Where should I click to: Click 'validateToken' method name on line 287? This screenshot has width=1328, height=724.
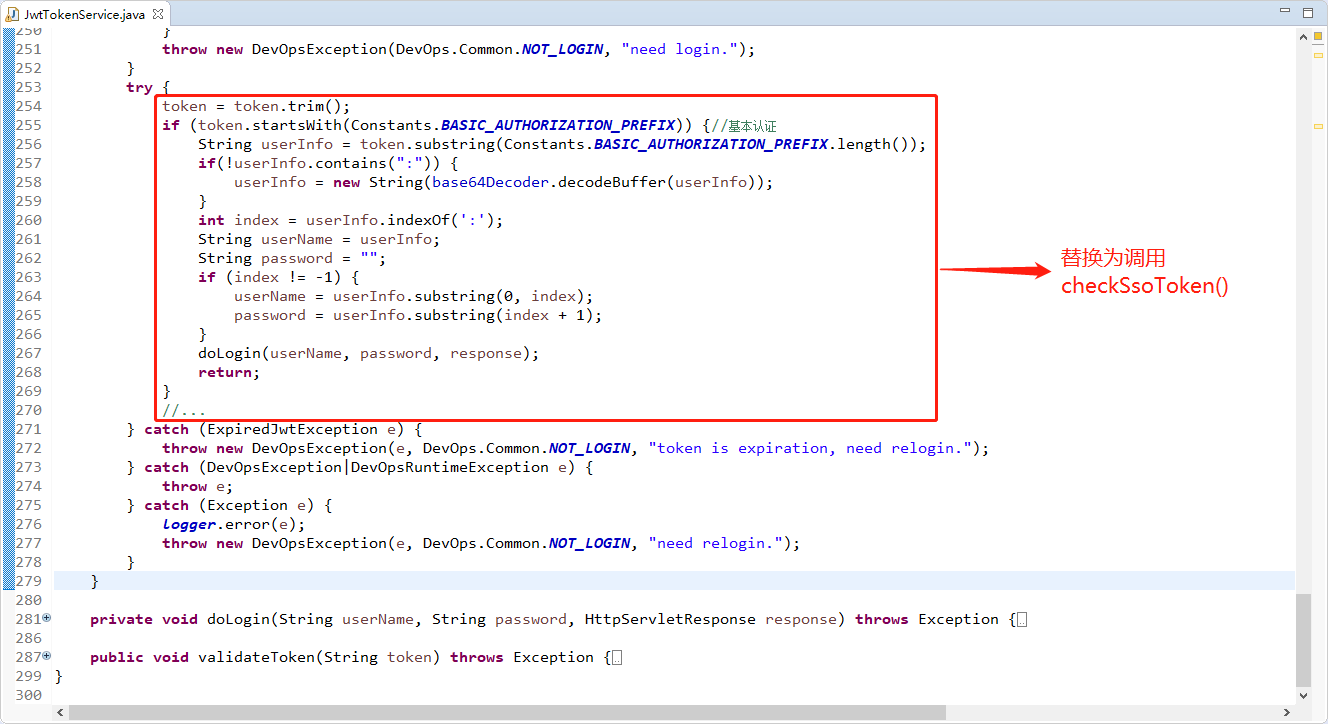tap(256, 657)
